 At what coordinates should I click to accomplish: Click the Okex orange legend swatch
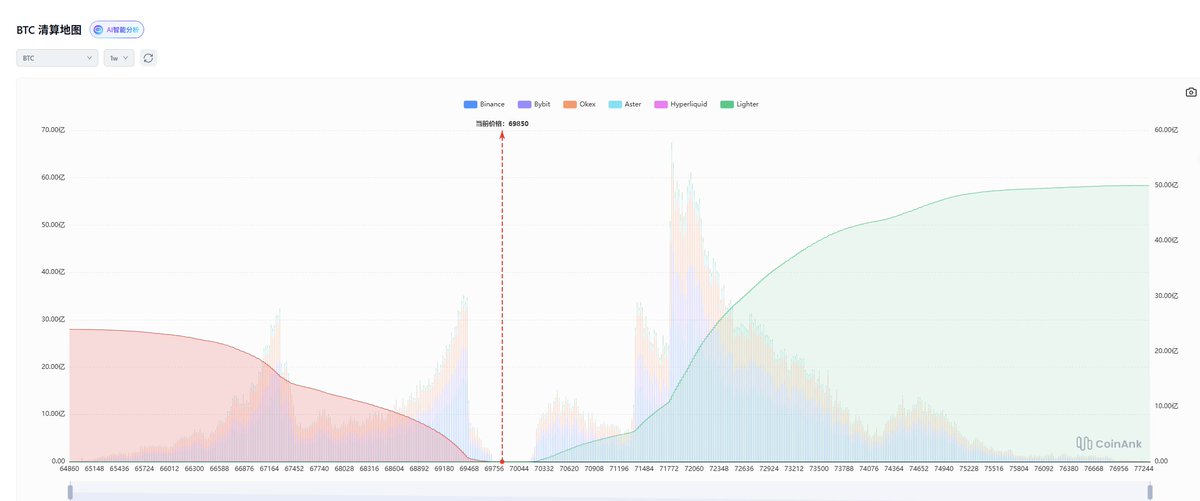569,104
